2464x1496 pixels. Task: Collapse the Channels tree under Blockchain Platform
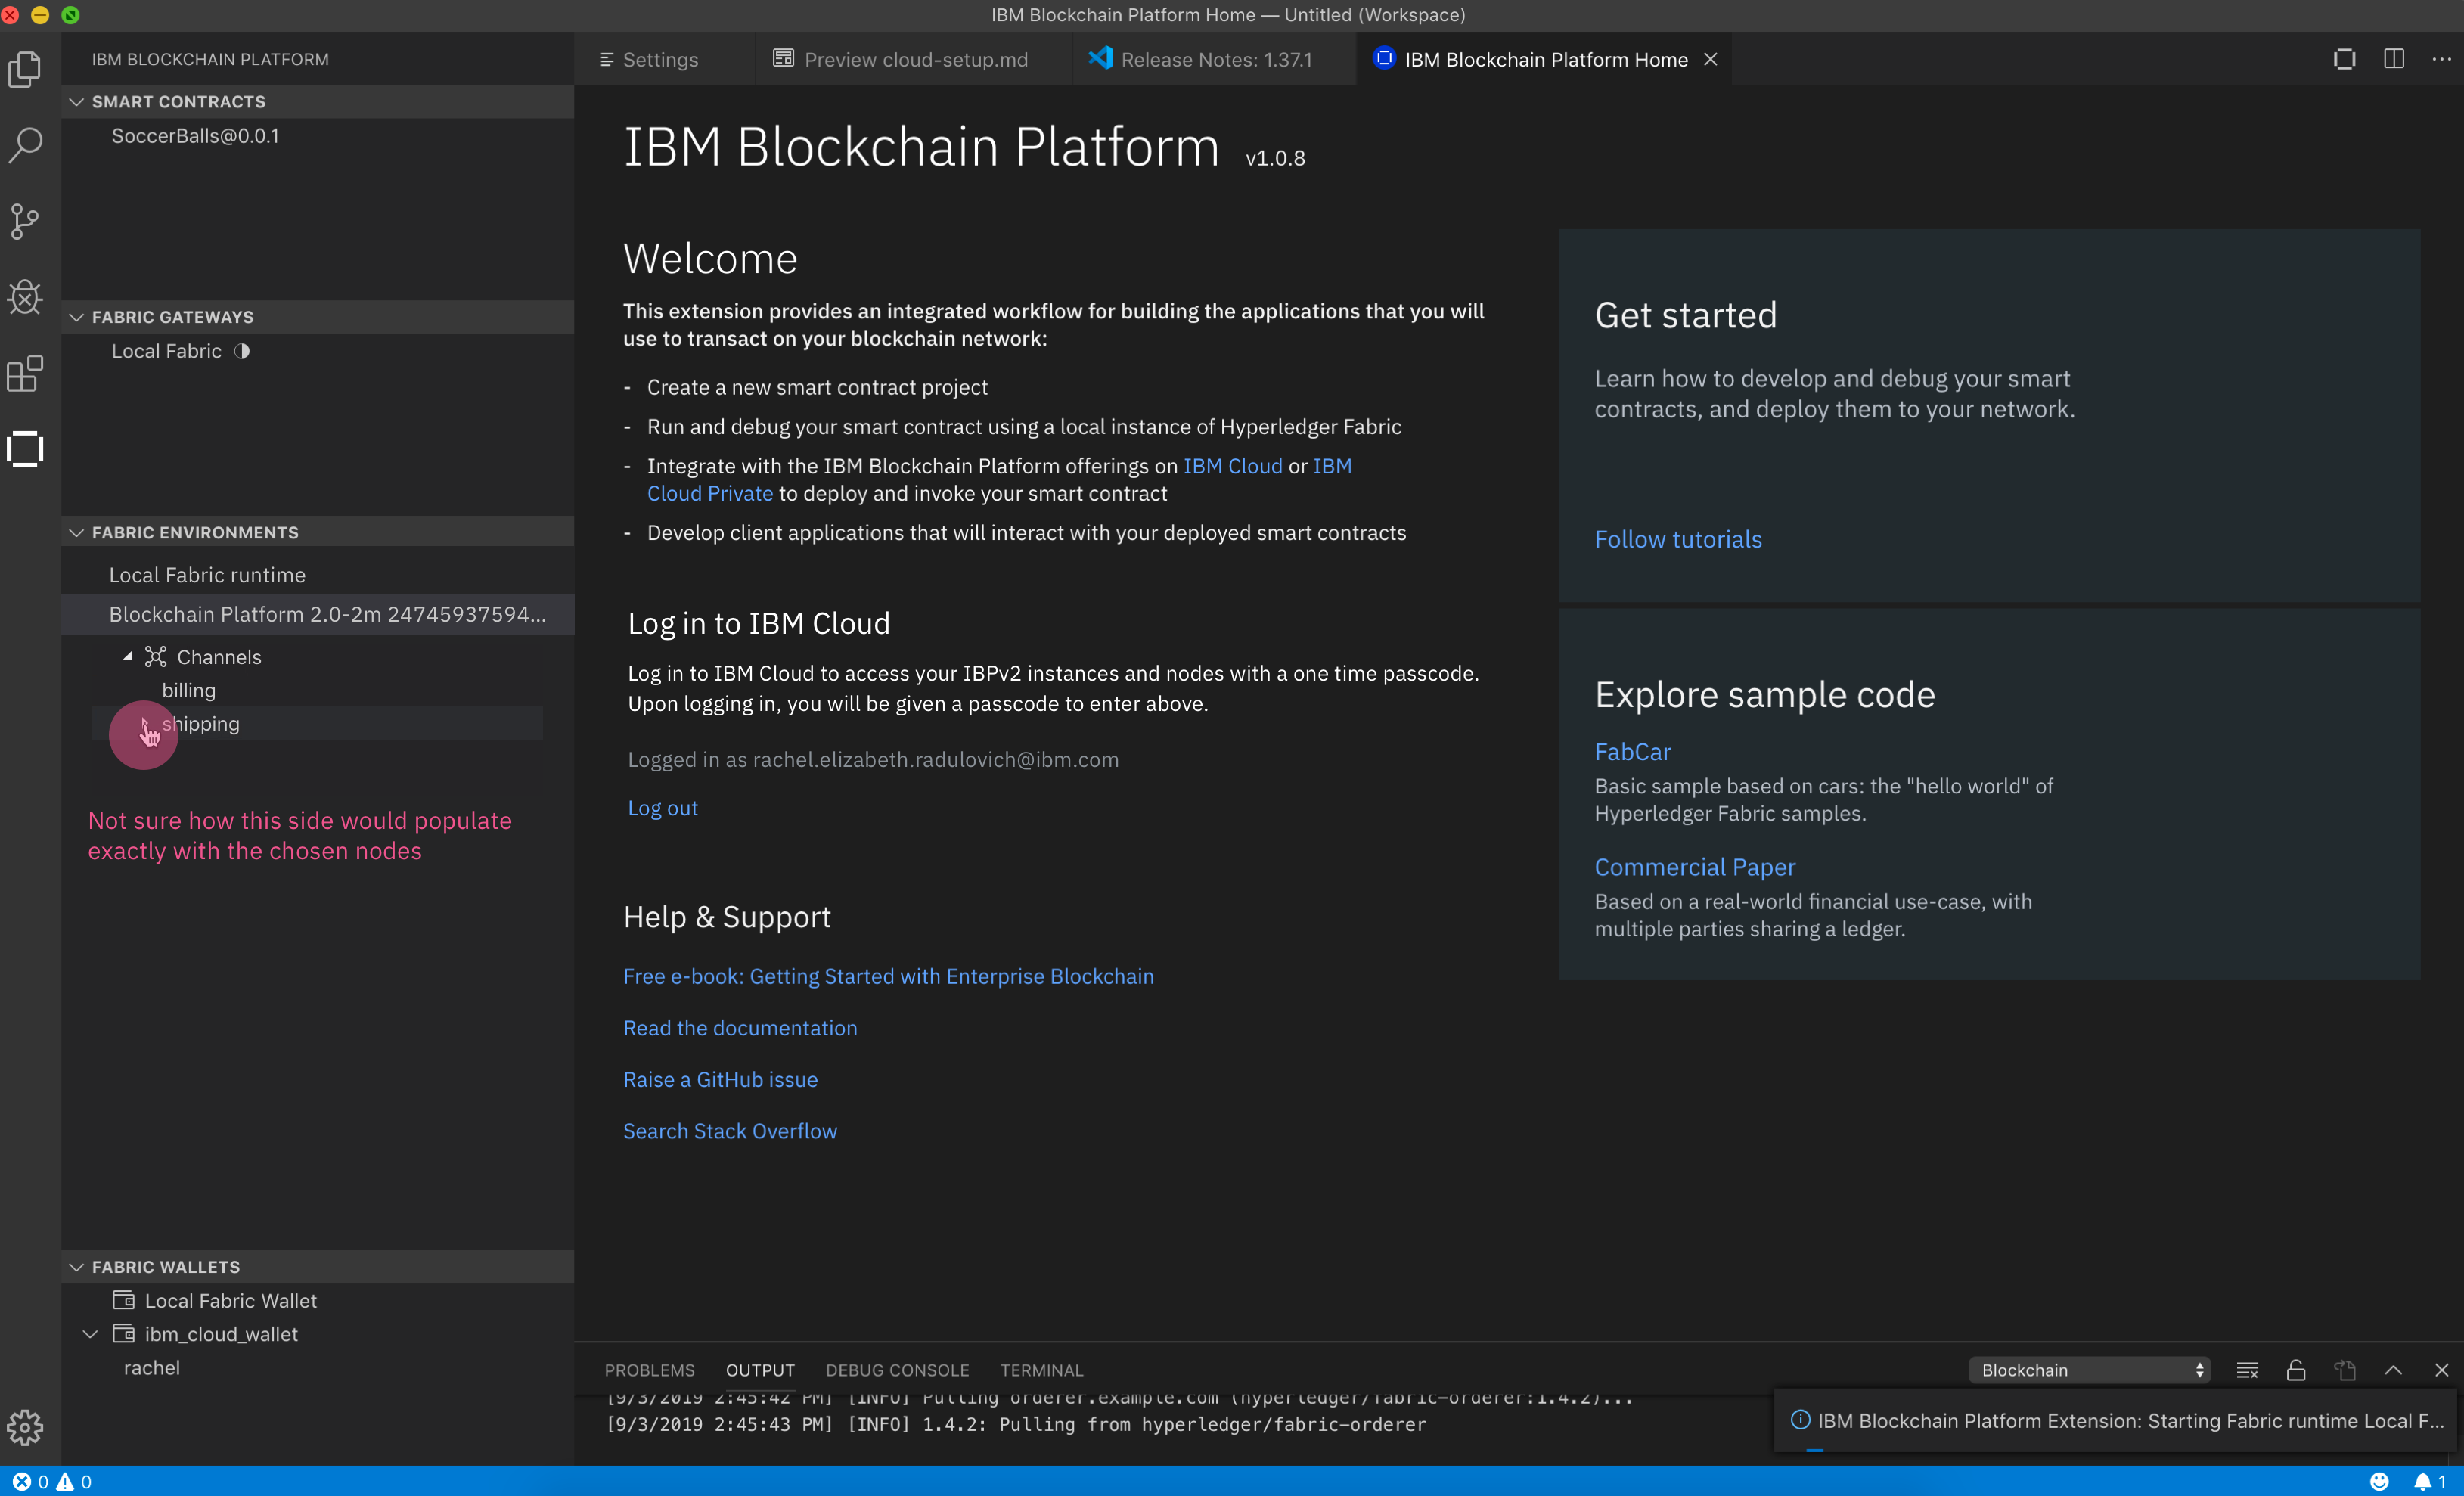(x=127, y=656)
